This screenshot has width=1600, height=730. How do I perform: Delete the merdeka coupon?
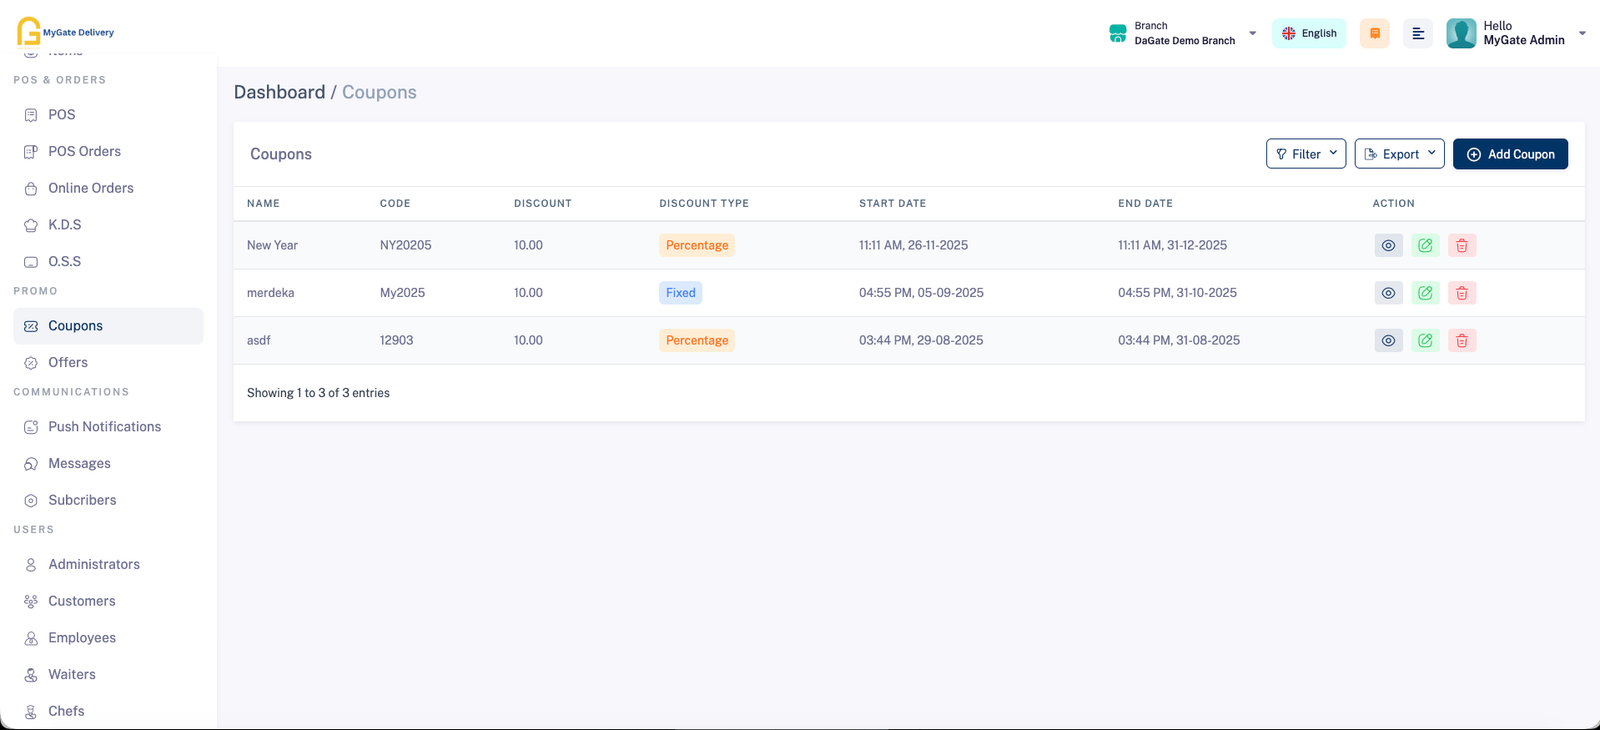pos(1461,293)
